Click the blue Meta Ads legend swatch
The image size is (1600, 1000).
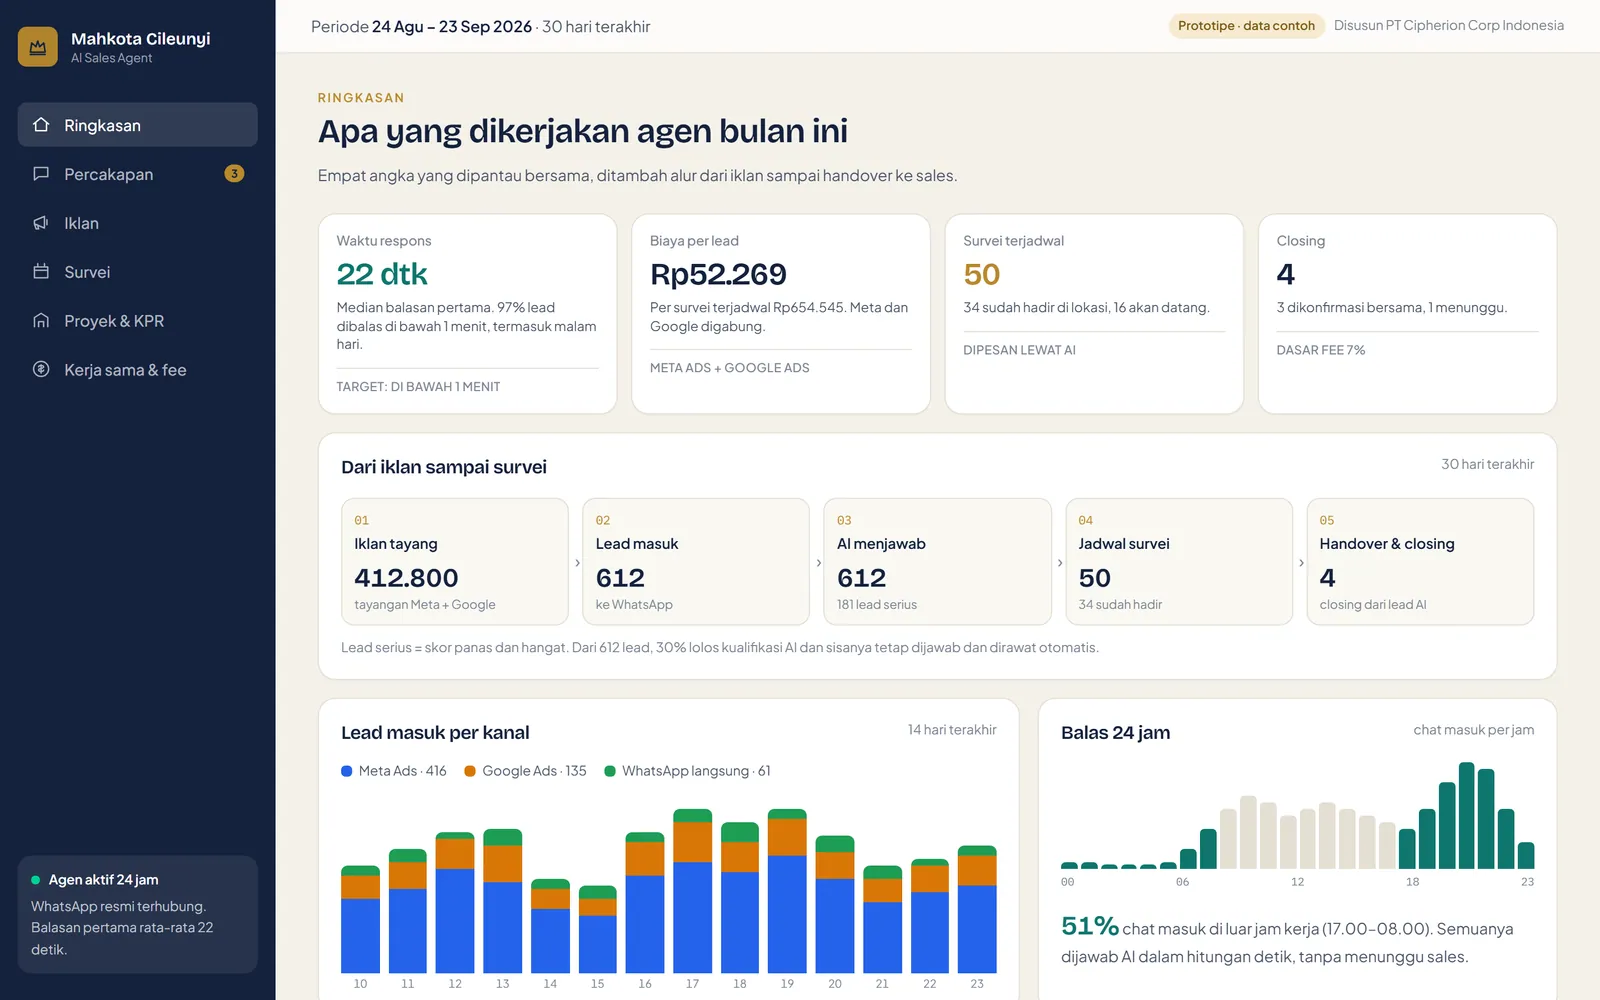[x=347, y=771]
